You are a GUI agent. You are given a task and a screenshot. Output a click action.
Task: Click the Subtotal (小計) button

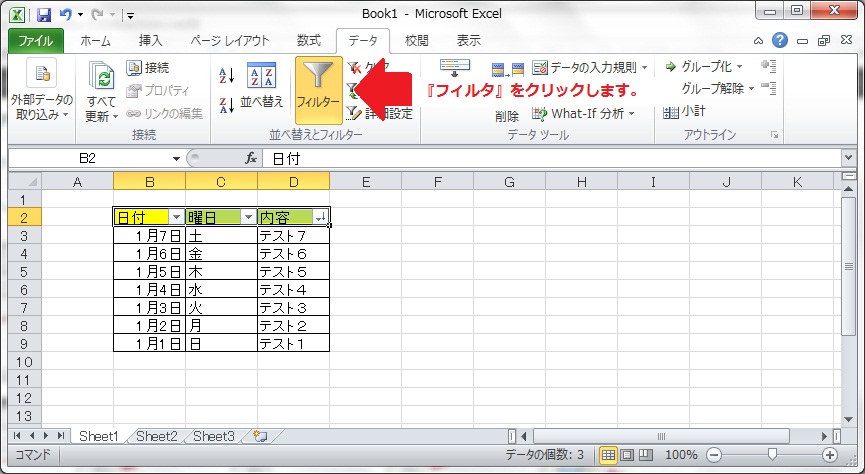pos(684,111)
